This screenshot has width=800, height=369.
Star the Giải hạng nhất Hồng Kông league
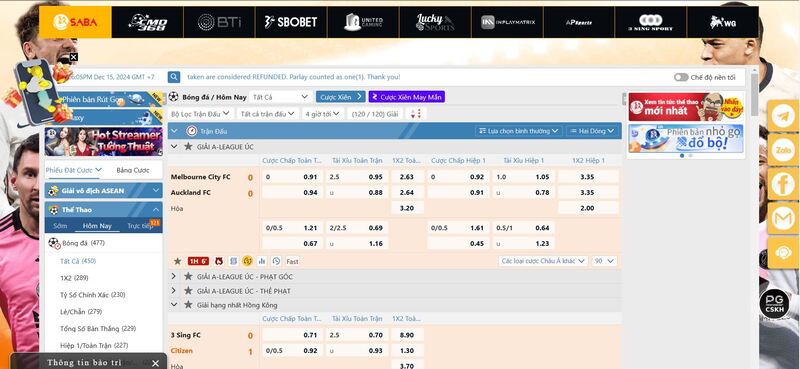[x=188, y=305]
